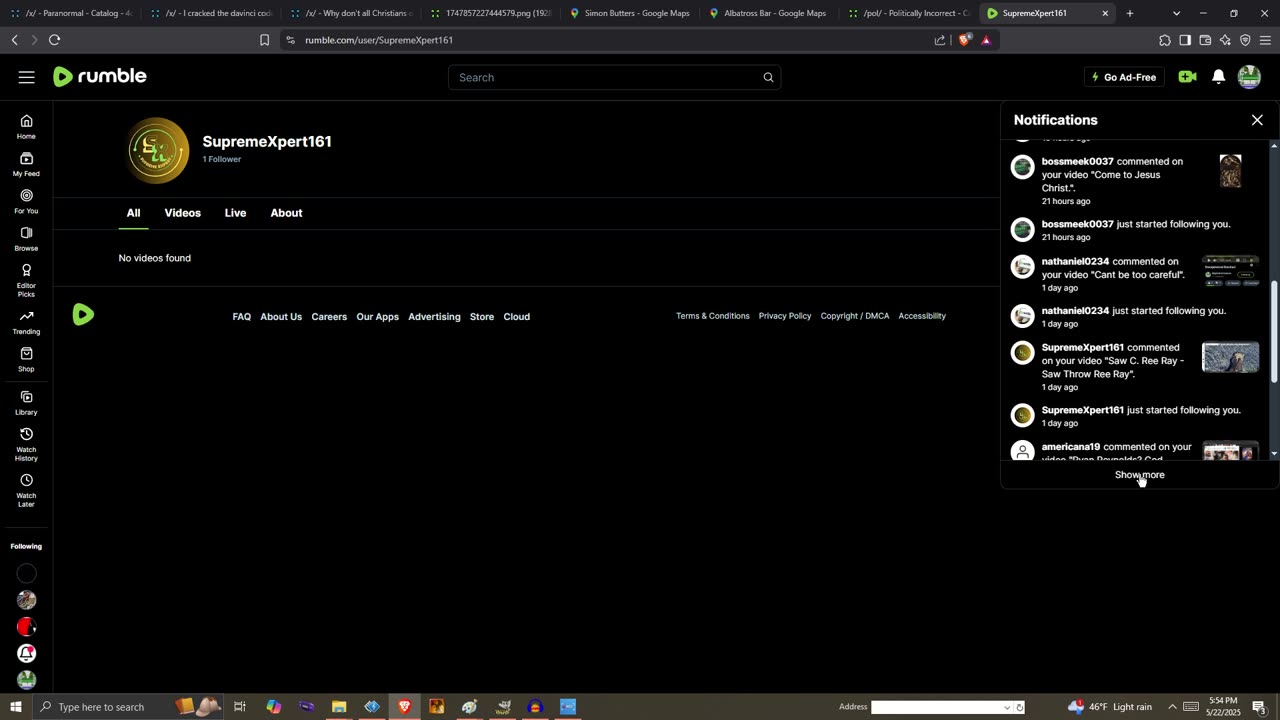1280x720 pixels.
Task: Switch to Albatross Bar Google Maps tab
Action: (x=768, y=13)
